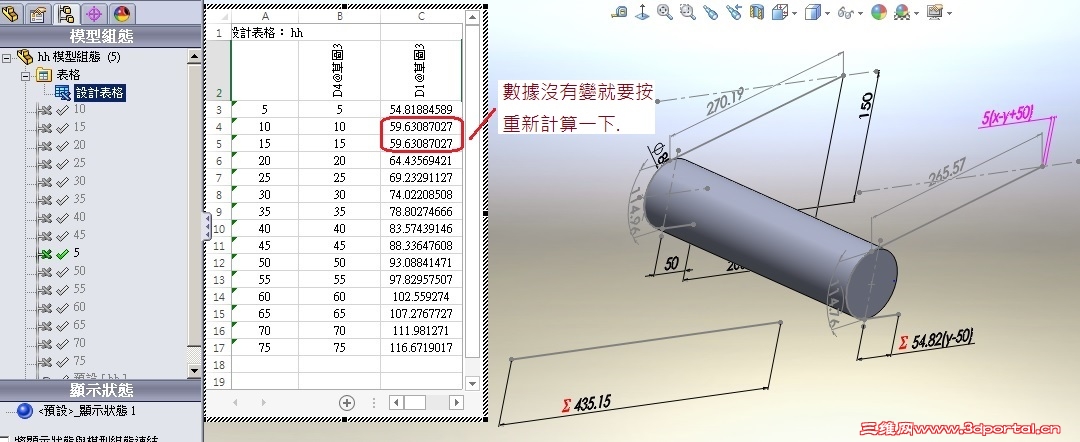Image resolution: width=1080 pixels, height=442 pixels.
Task: Select configuration 60 in the tree
Action: click(79, 306)
